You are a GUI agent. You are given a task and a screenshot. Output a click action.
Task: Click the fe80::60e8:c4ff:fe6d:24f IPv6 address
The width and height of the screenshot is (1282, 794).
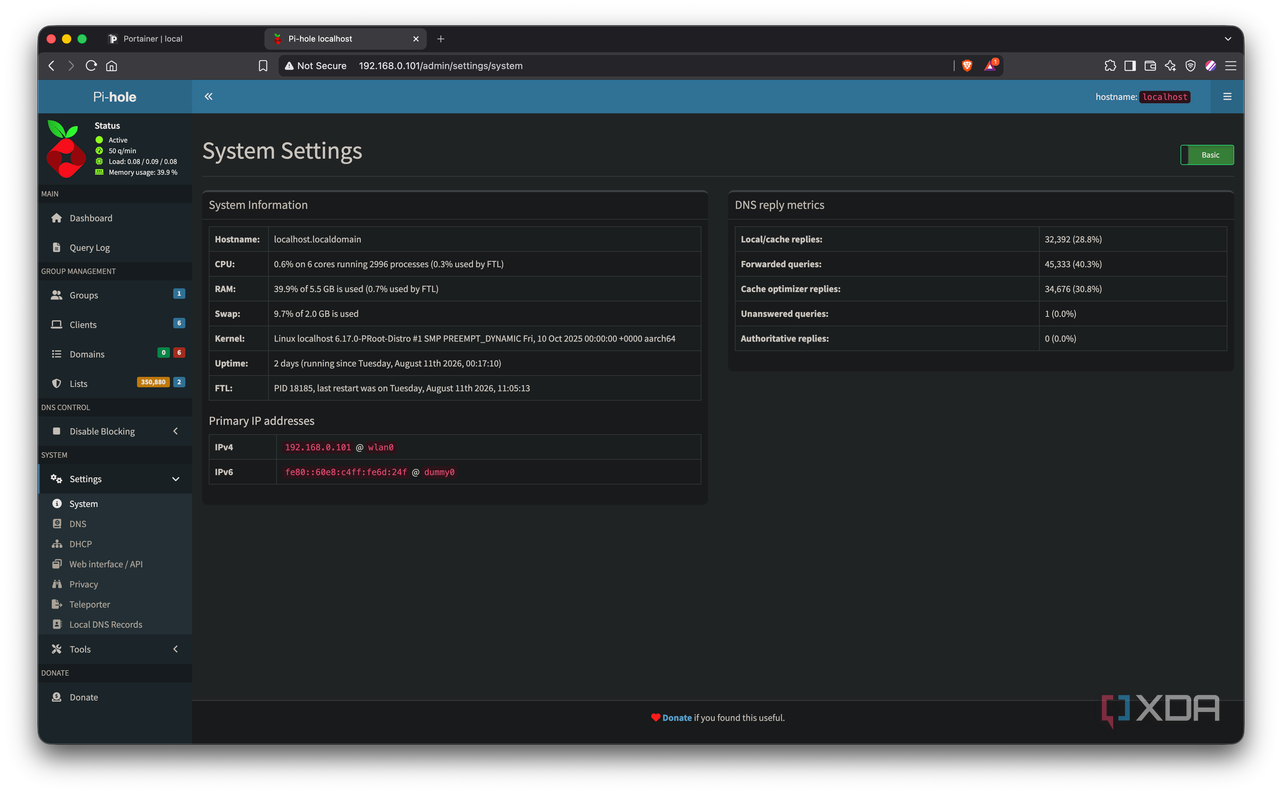tap(346, 472)
